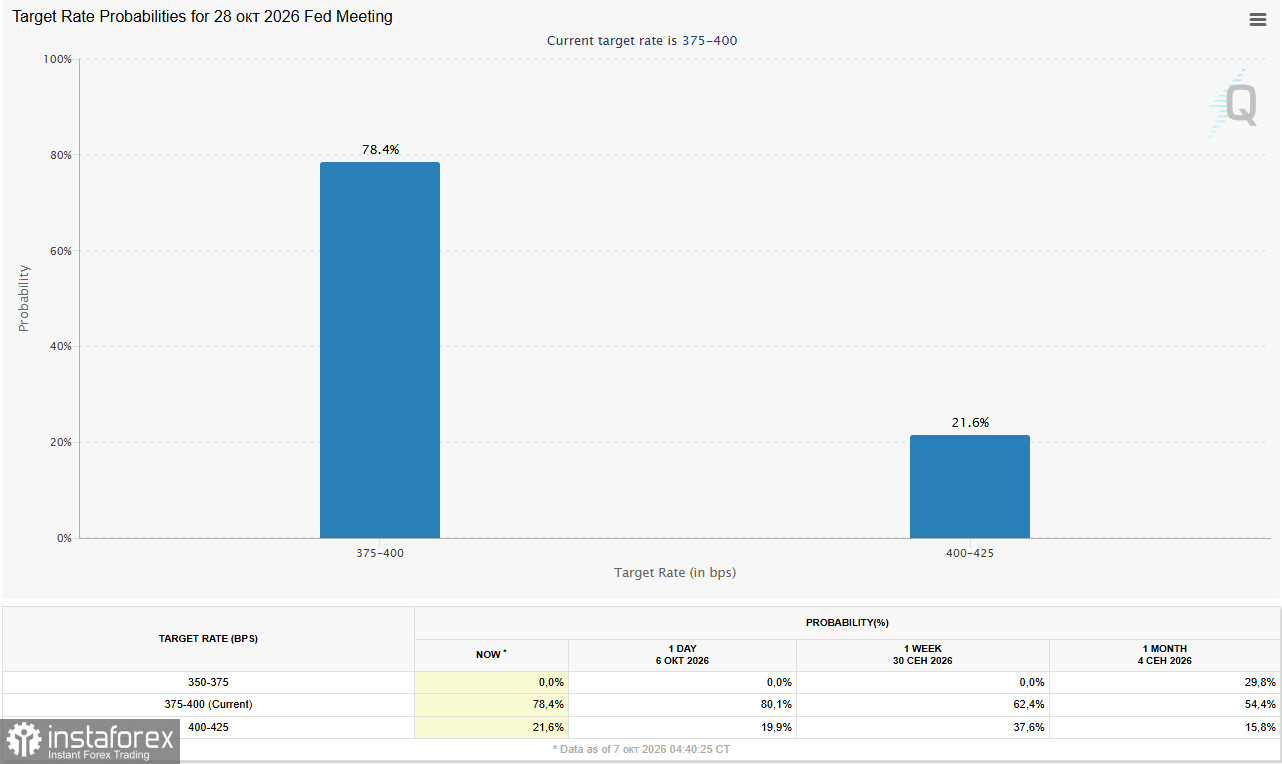Click the 100% y-axis tick label

(58, 59)
